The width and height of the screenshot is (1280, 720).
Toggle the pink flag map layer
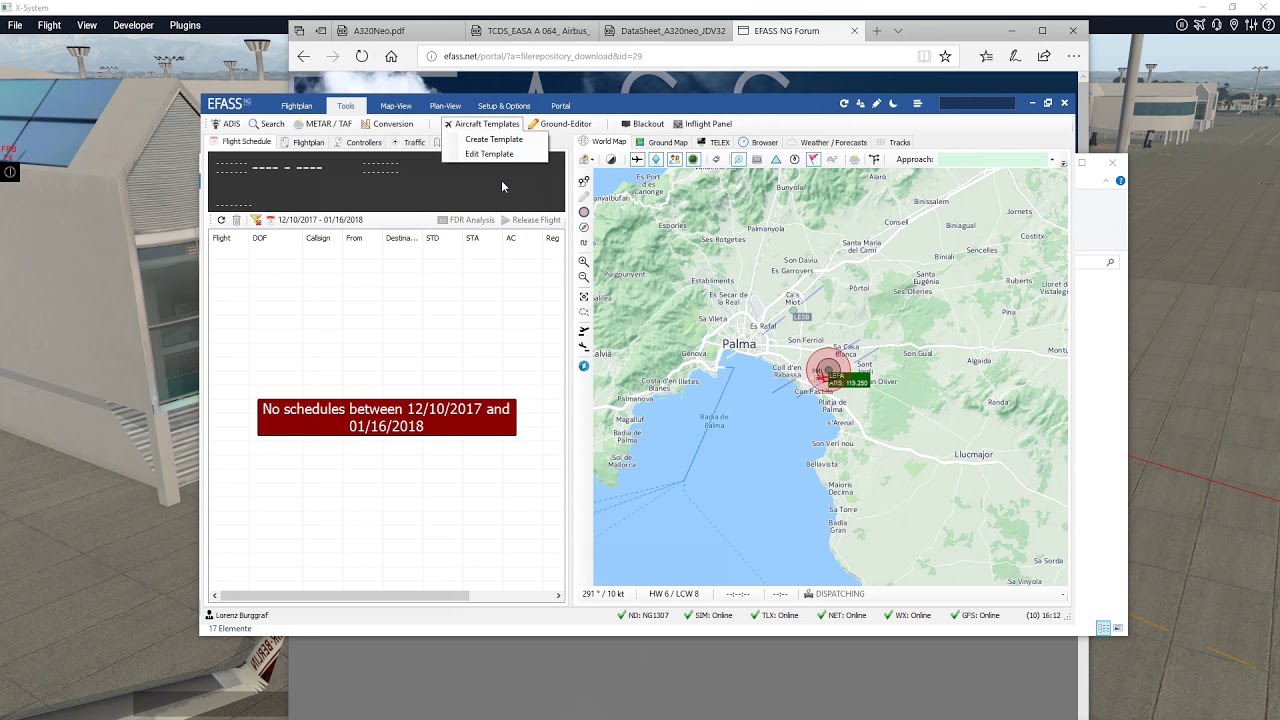(813, 160)
